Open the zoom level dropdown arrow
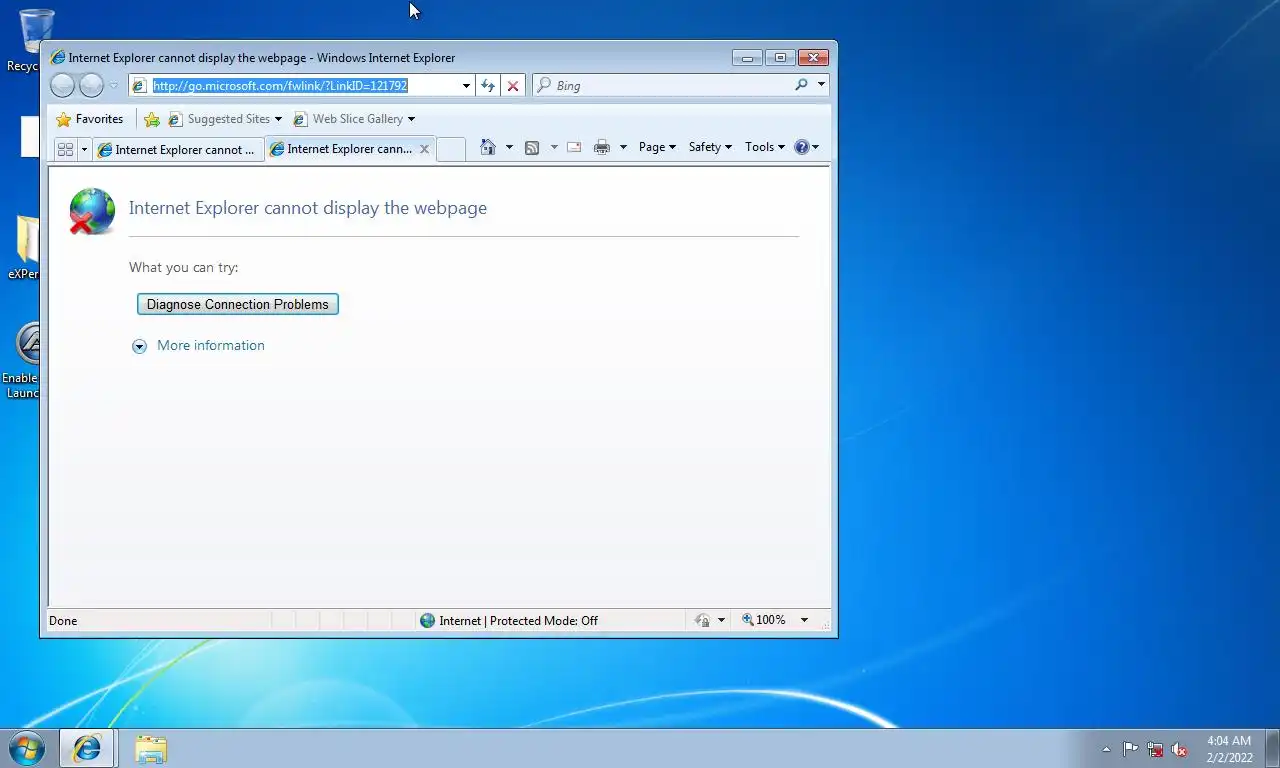 point(804,621)
